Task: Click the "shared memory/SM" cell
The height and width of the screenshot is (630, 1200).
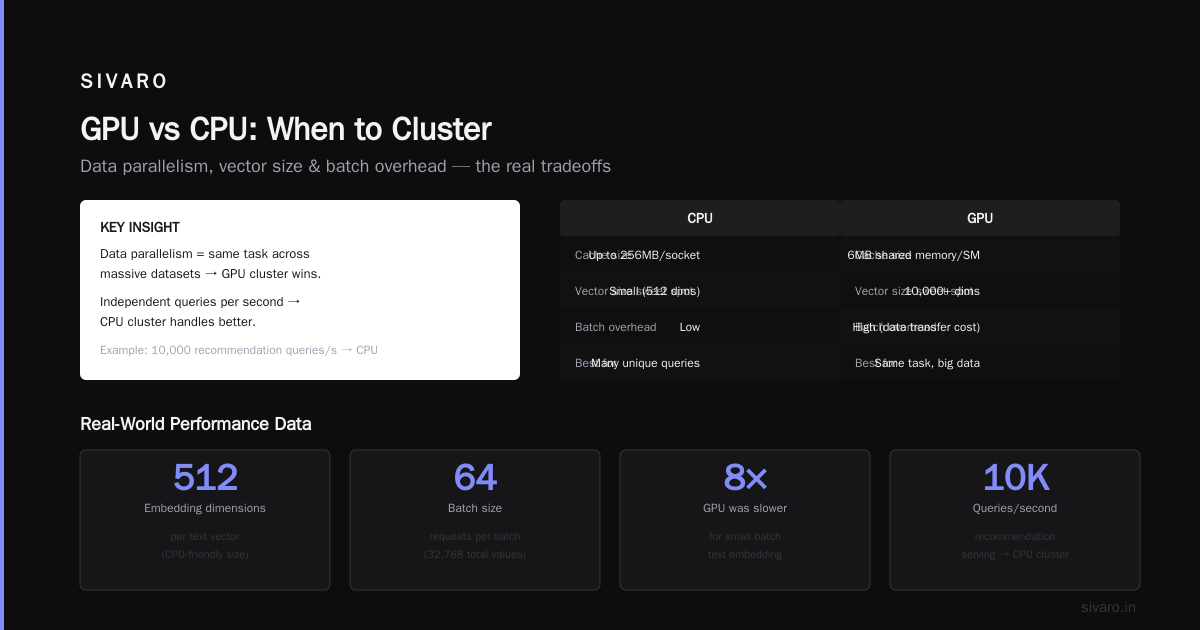Action: click(914, 255)
